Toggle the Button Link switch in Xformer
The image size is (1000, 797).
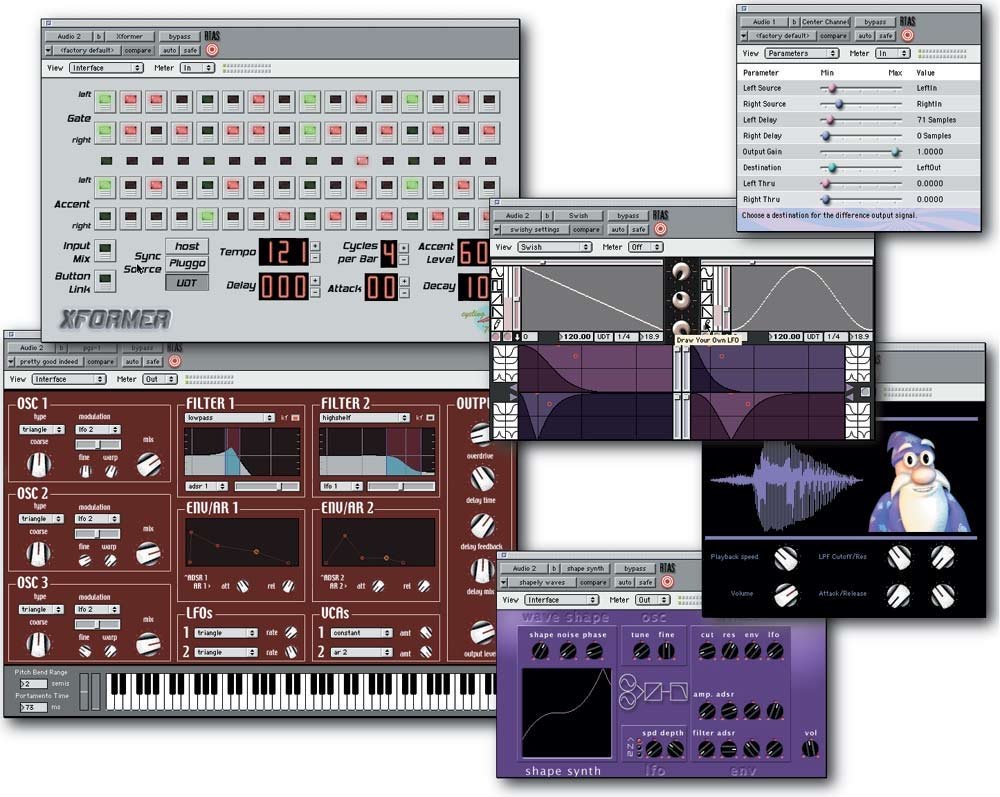point(105,280)
